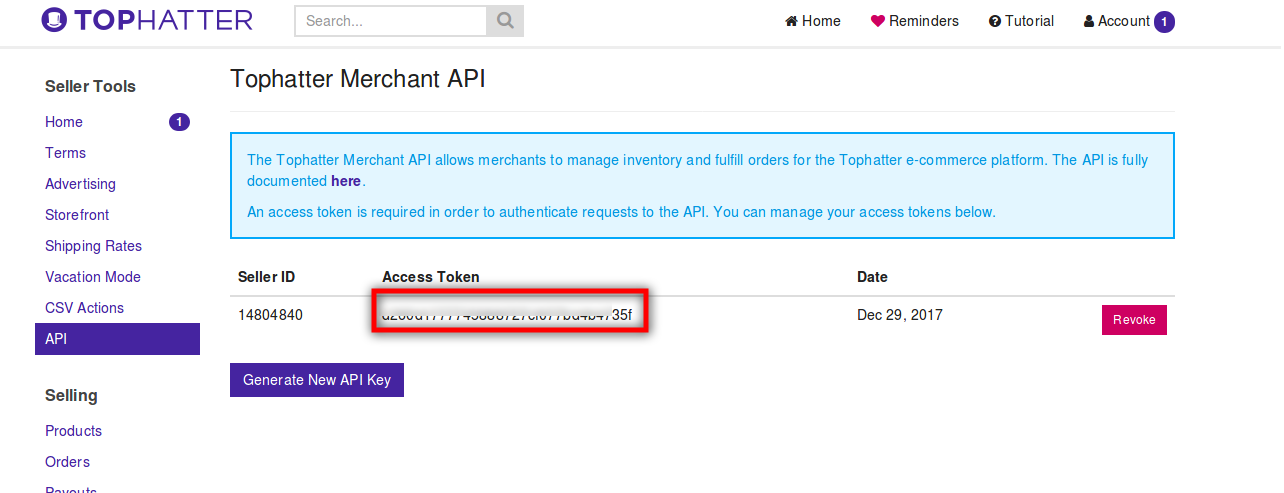The height and width of the screenshot is (493, 1284).
Task: Click the Access Token column header
Action: [x=431, y=277]
